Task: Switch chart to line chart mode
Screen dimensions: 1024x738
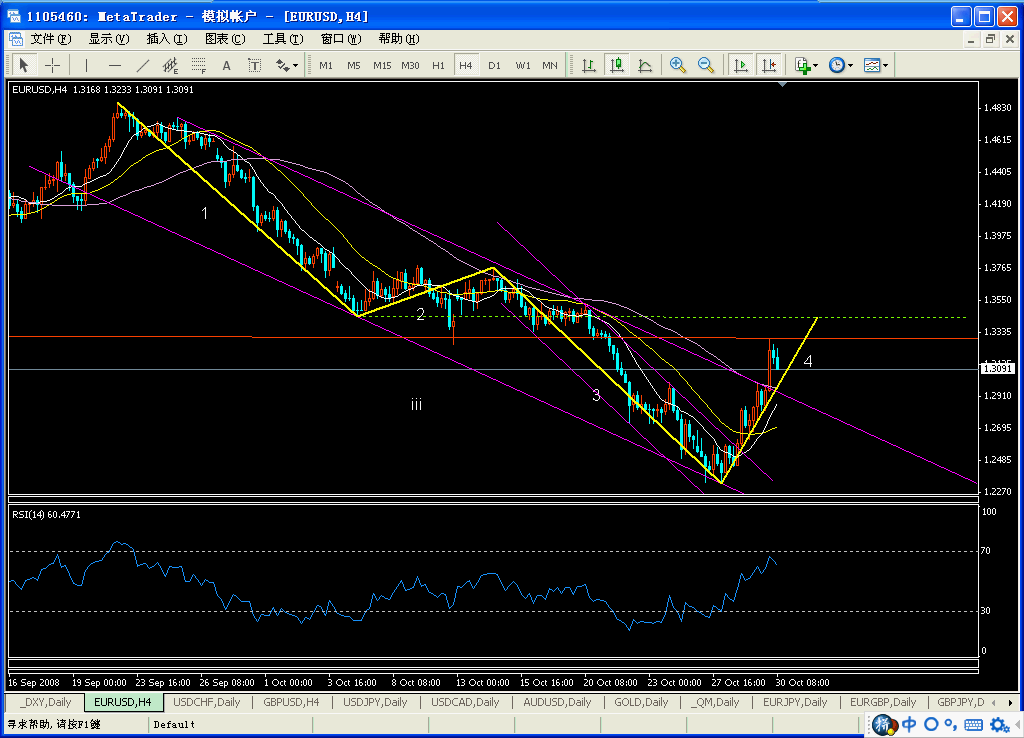Action: pos(645,65)
